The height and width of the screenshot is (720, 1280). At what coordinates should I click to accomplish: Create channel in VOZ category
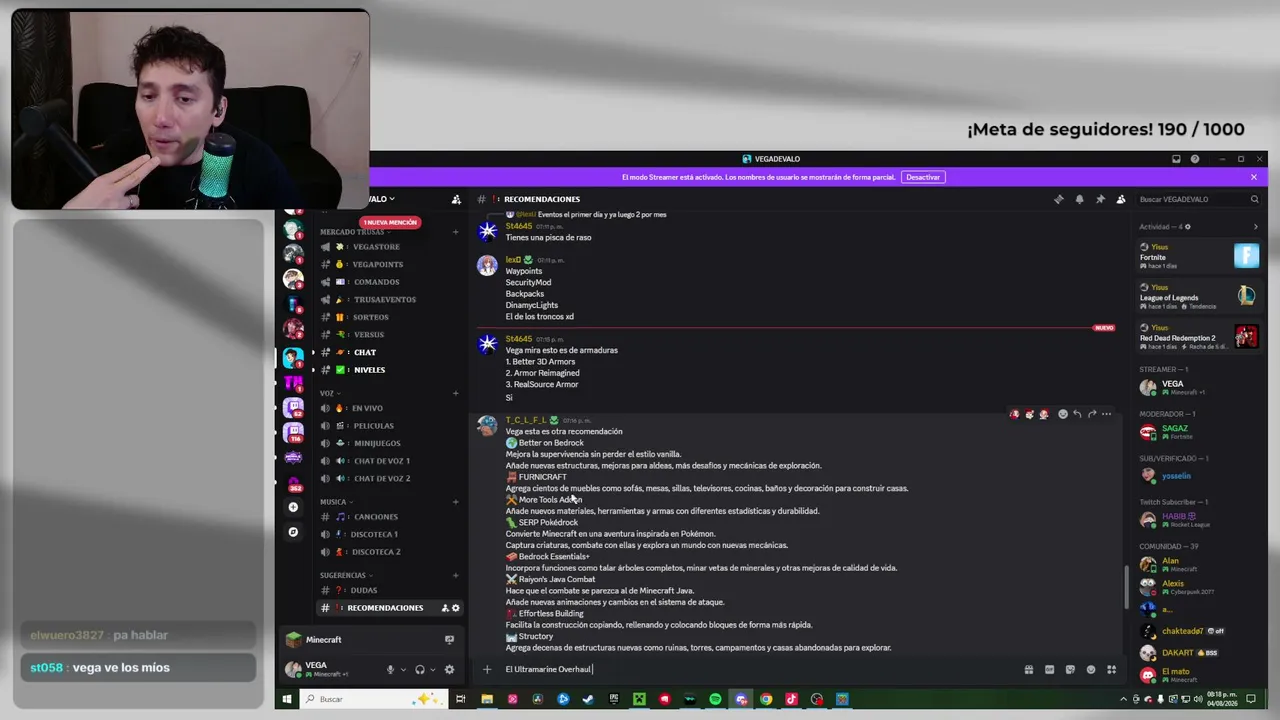pos(456,393)
